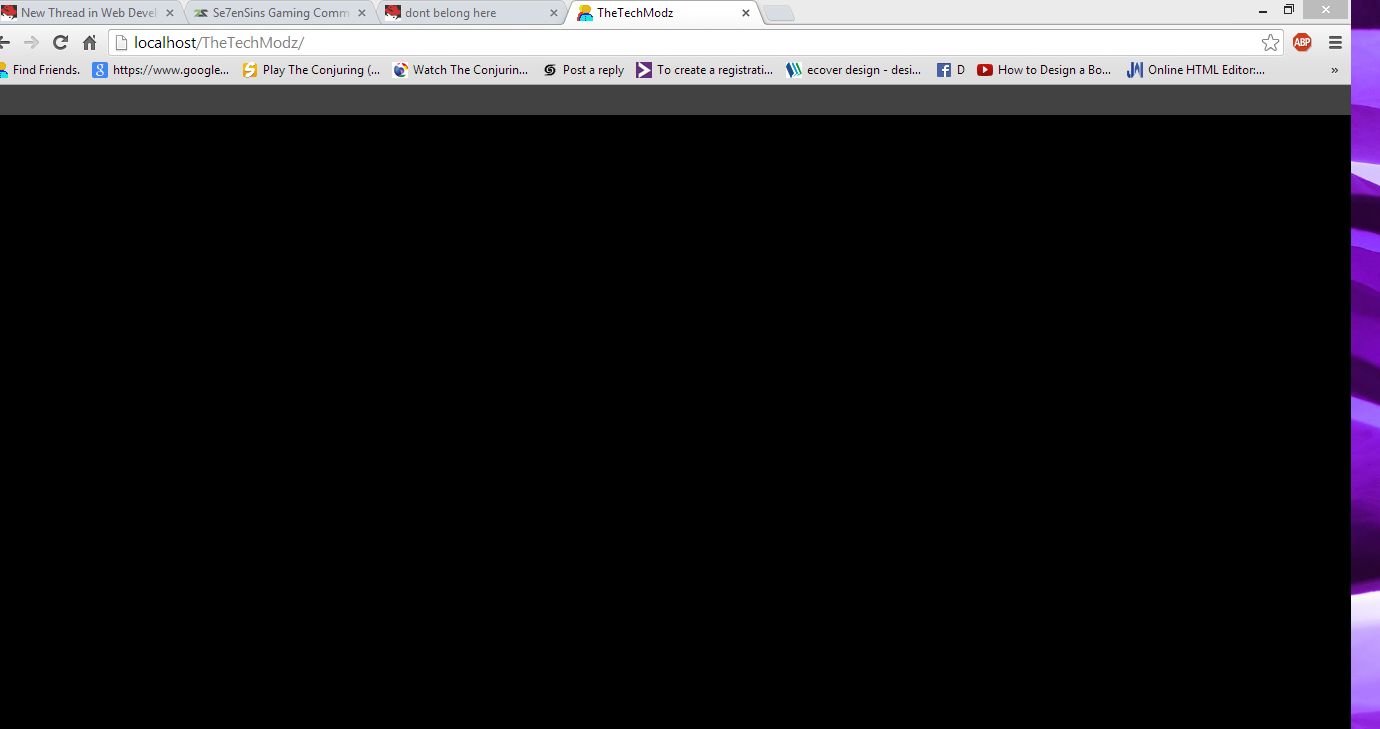
Task: Close the Chrome window
Action: coord(1327,9)
